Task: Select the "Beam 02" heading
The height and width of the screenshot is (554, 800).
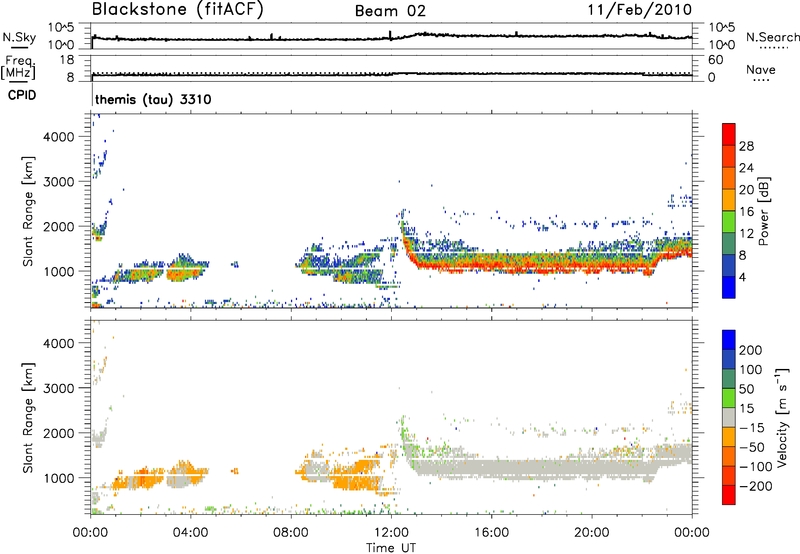Action: [x=390, y=11]
